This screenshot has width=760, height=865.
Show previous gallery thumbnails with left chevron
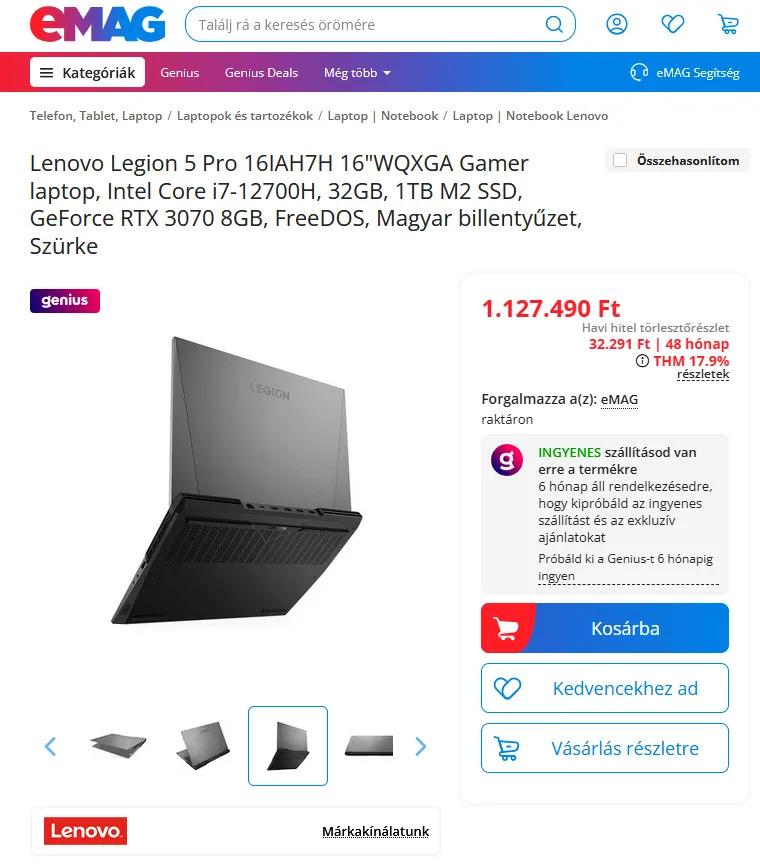pyautogui.click(x=50, y=746)
